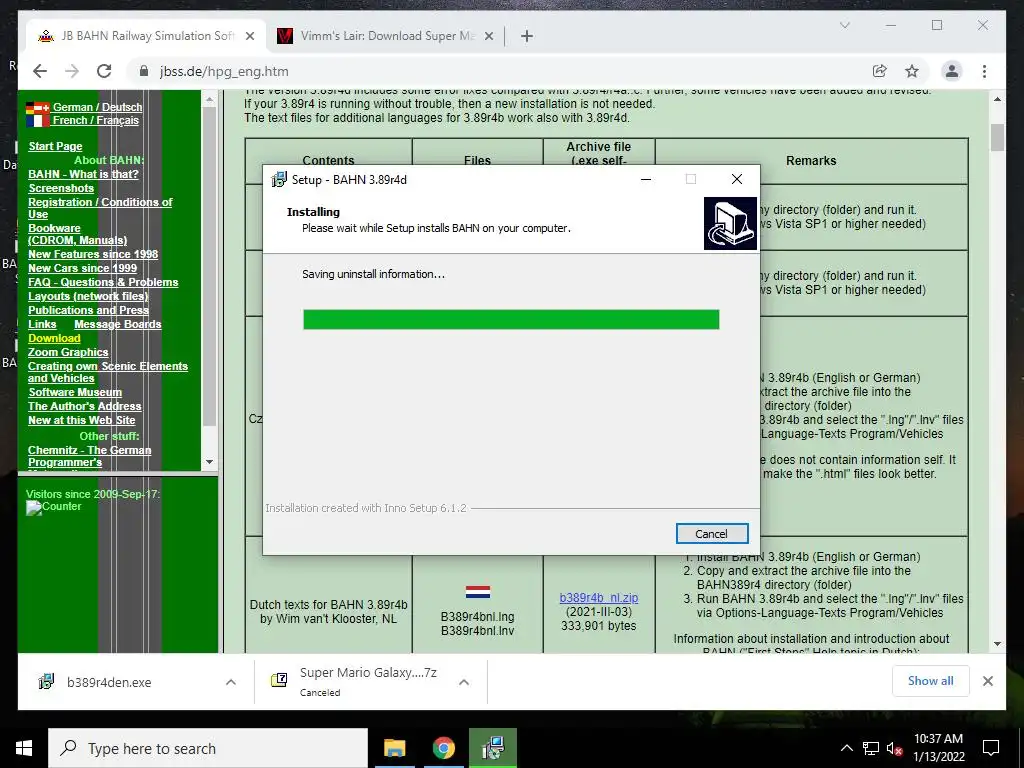Open Software Museum link
Viewport: 1024px width, 768px height.
pos(75,392)
